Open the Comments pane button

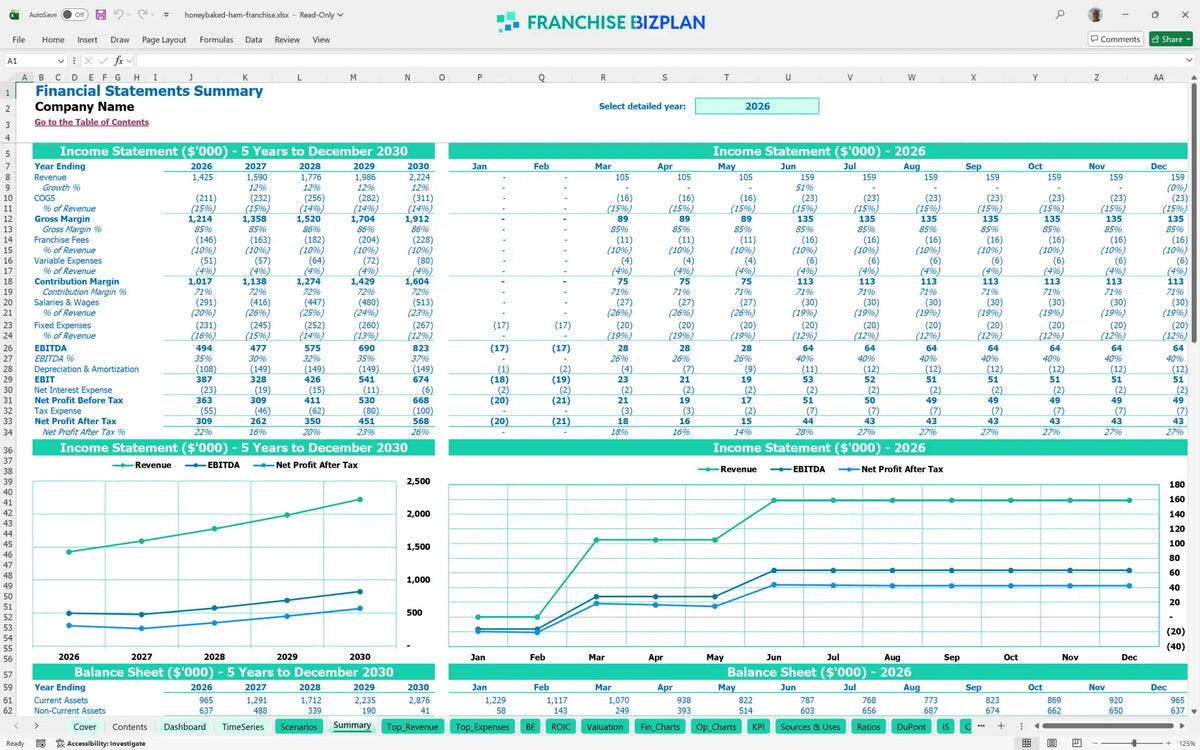[1115, 39]
